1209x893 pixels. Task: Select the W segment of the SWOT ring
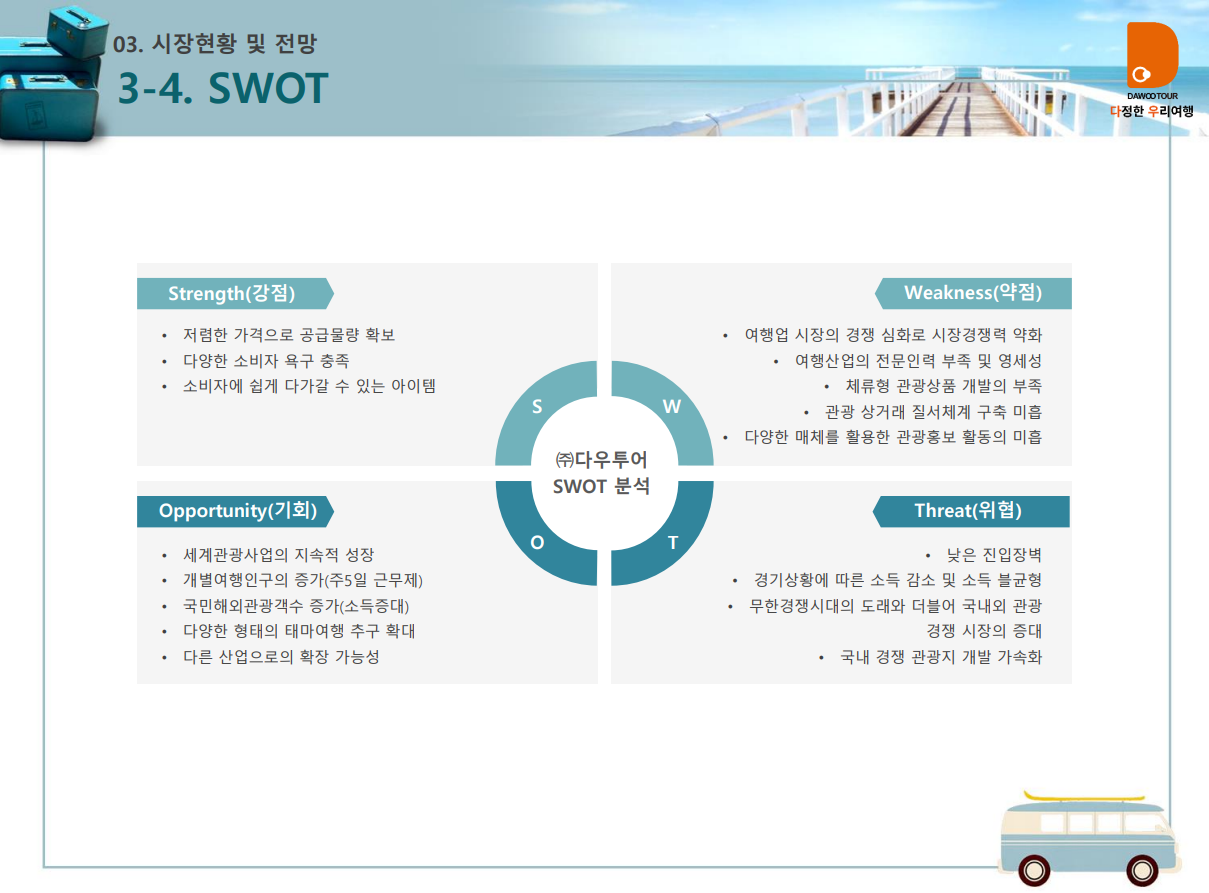coord(671,407)
